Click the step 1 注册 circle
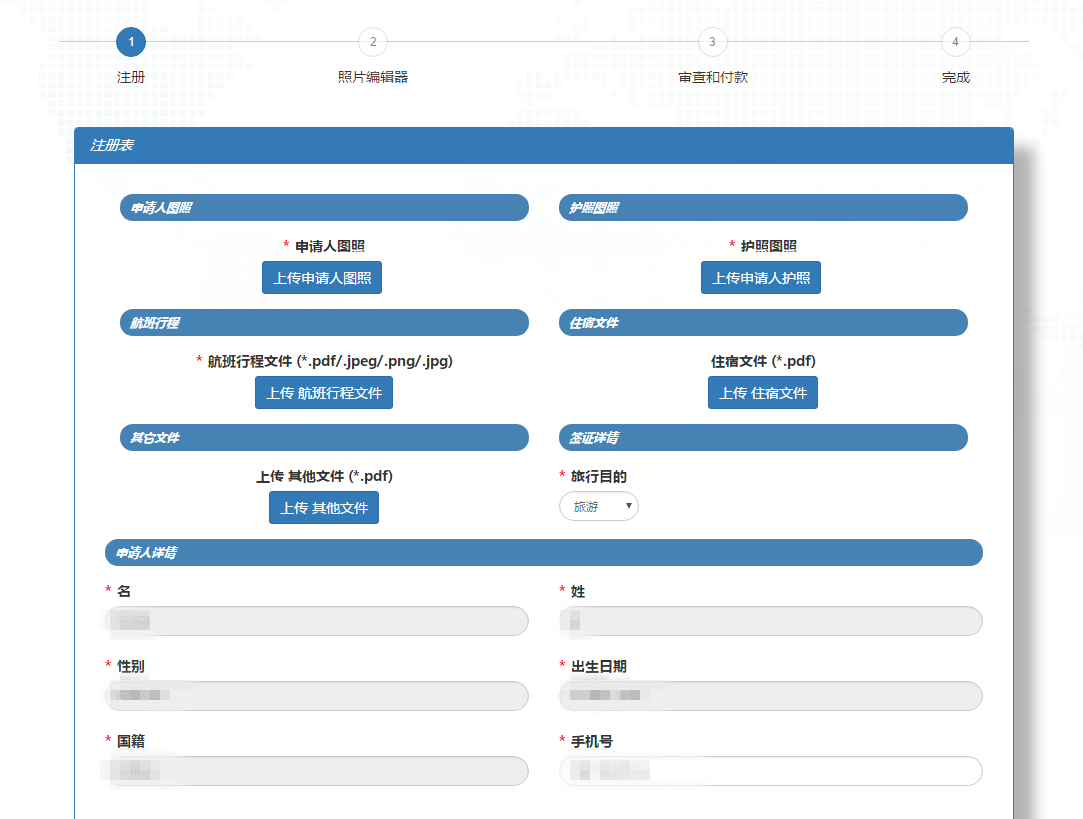This screenshot has height=819, width=1083. (x=131, y=42)
